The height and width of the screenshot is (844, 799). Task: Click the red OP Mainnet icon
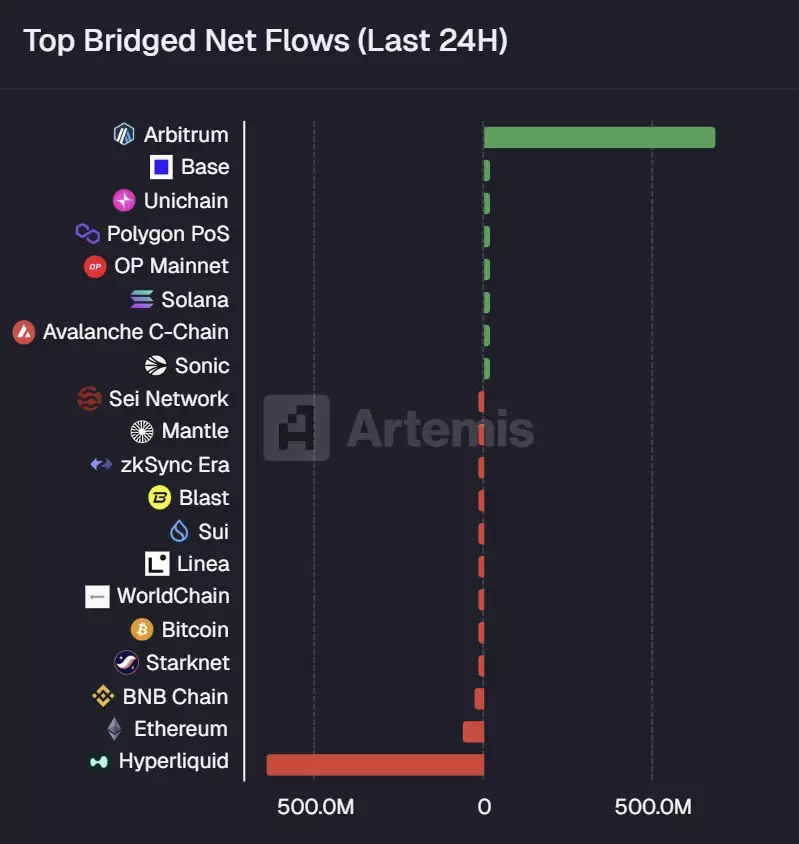point(95,266)
